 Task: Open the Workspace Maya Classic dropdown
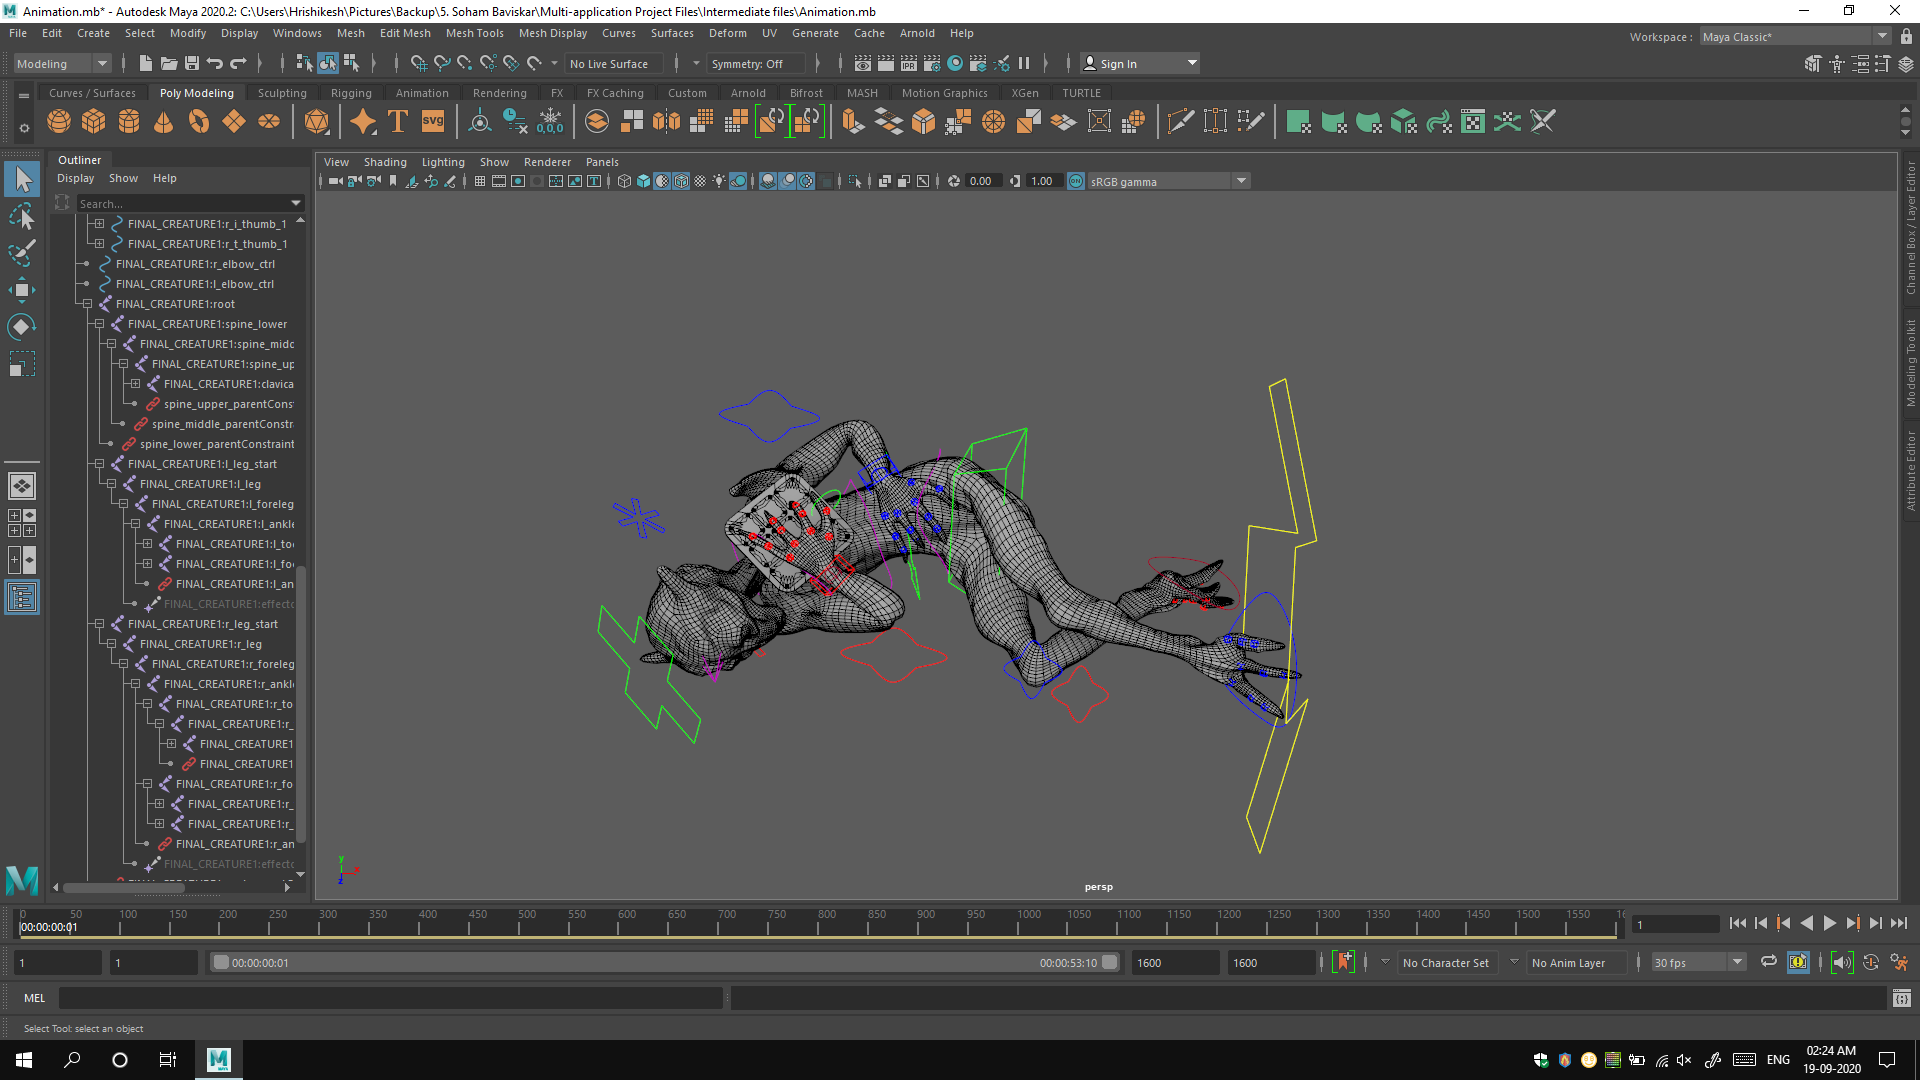click(1794, 36)
